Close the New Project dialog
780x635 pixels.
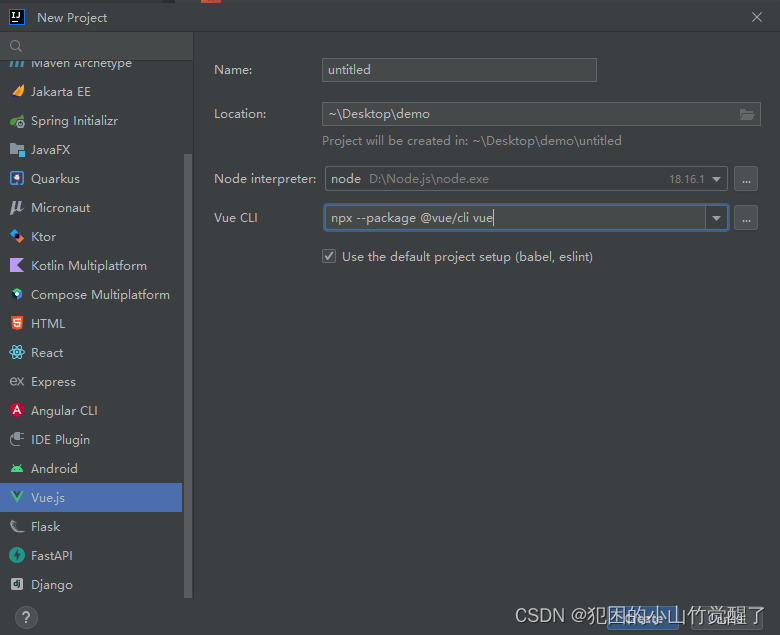[757, 17]
